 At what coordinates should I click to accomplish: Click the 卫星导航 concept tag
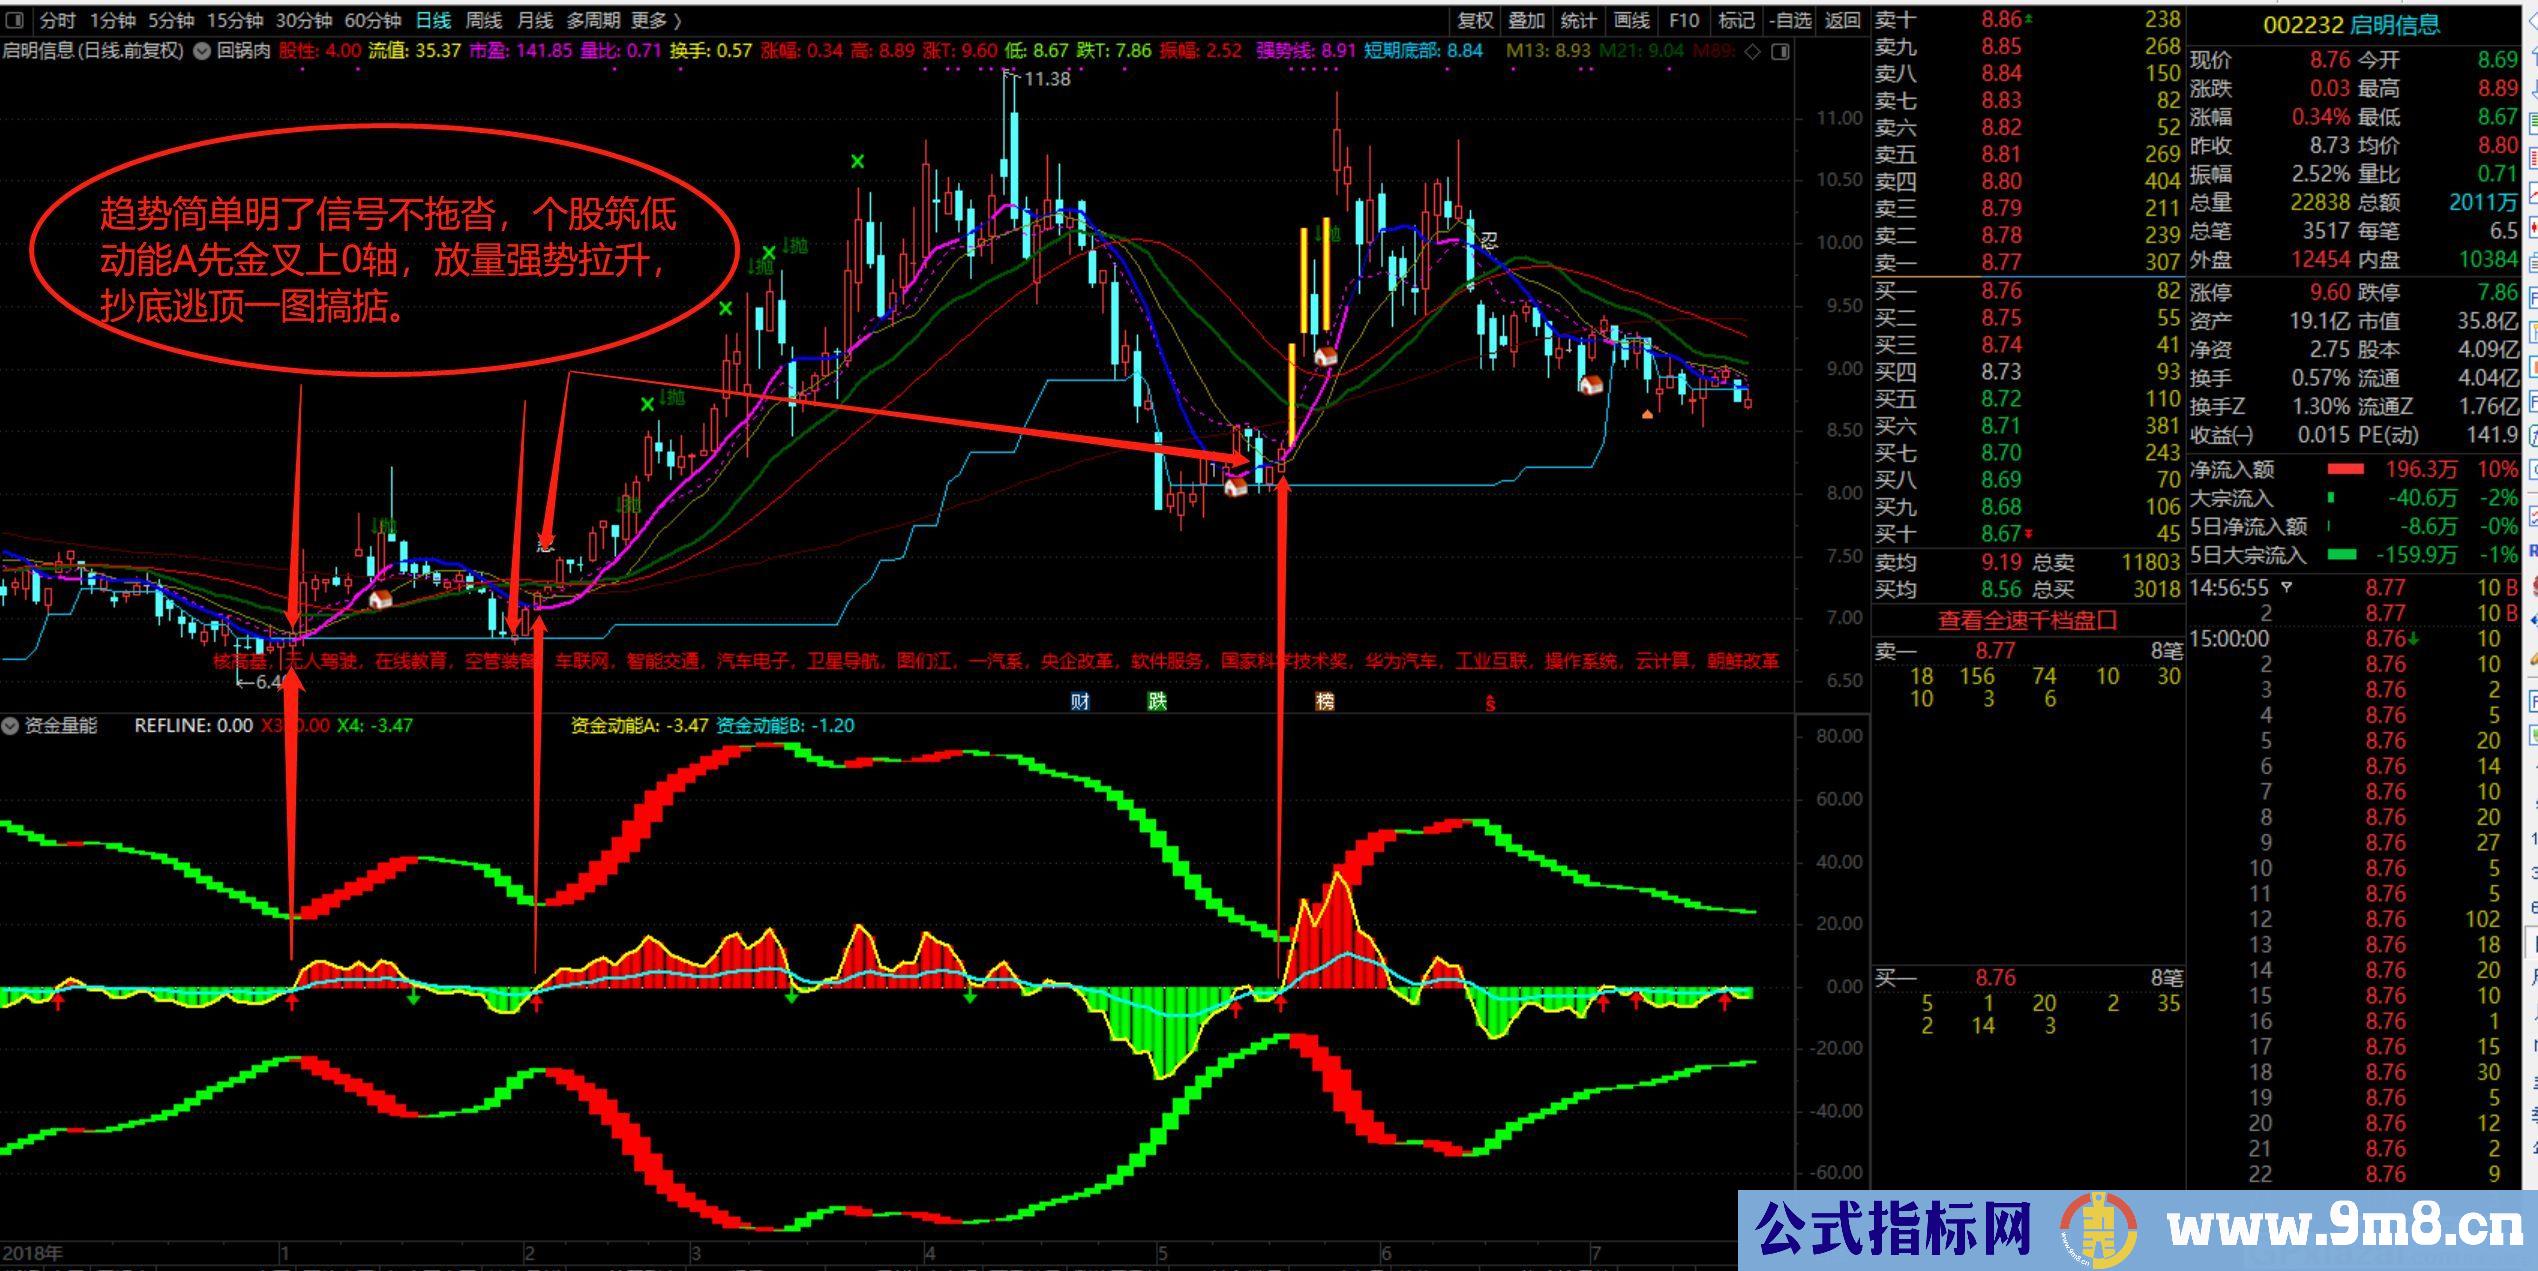point(845,661)
